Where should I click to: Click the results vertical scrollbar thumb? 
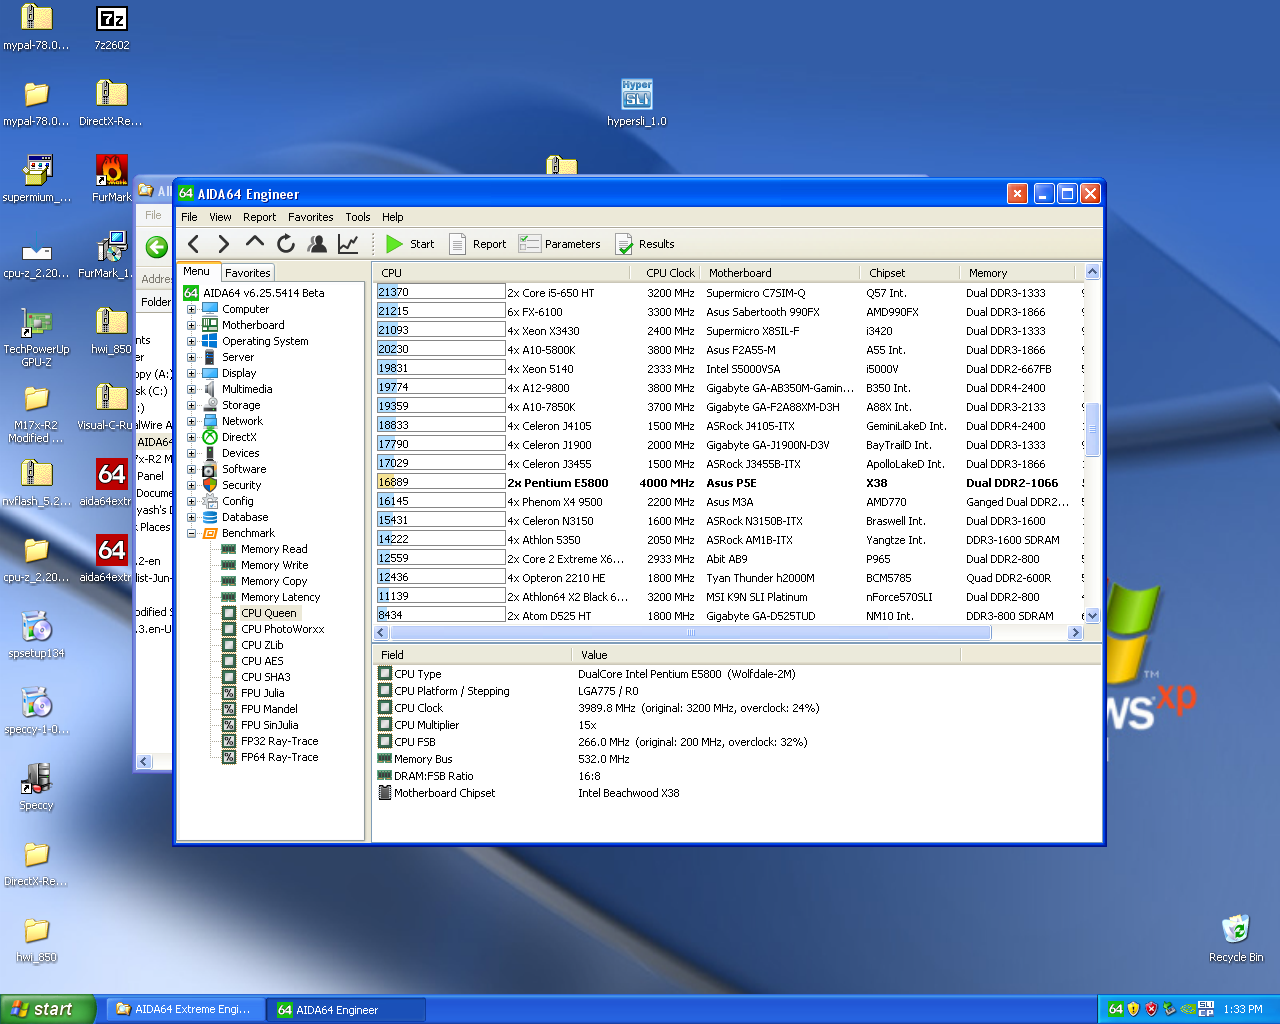point(1092,429)
